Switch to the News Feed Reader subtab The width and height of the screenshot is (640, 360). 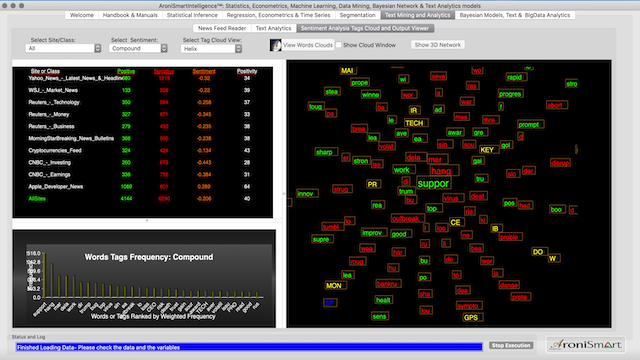[x=222, y=28]
